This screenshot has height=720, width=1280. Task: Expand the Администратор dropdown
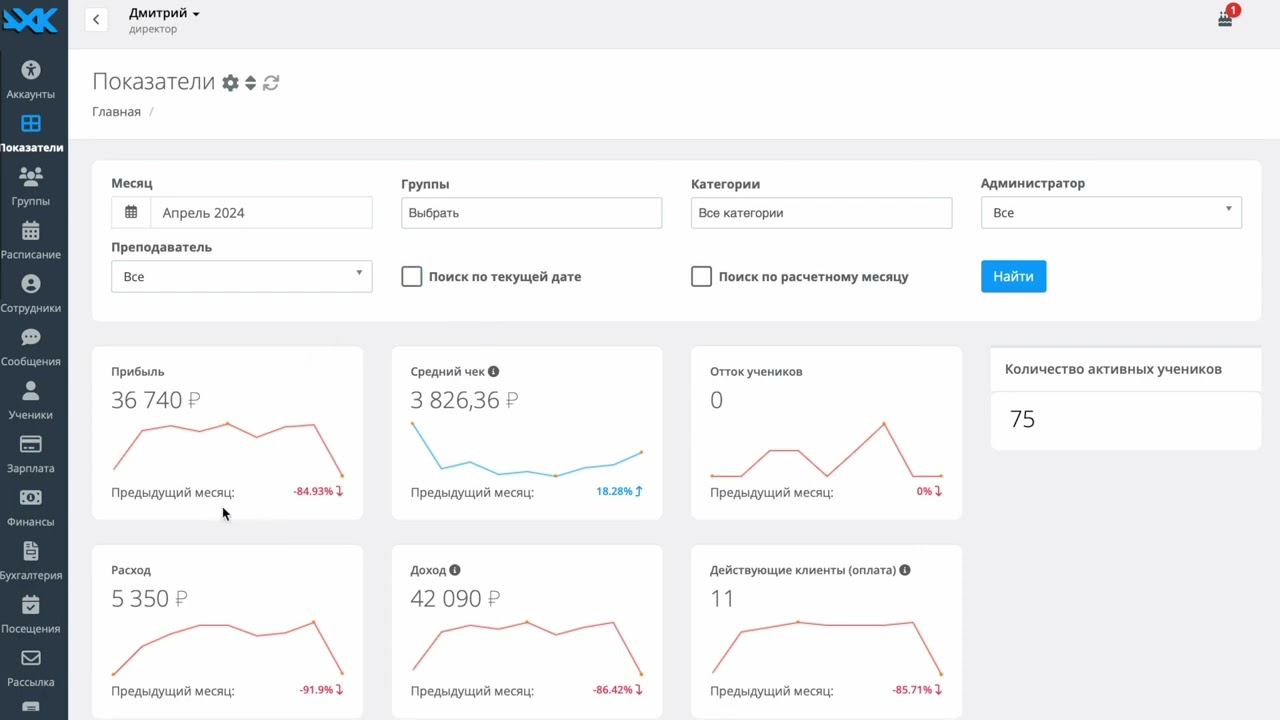point(1111,213)
